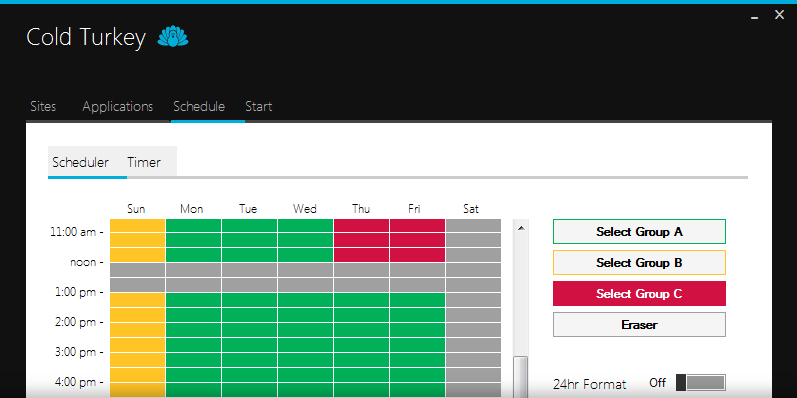Click the 2:00 pm time label
Image resolution: width=797 pixels, height=398 pixels.
tap(75, 322)
